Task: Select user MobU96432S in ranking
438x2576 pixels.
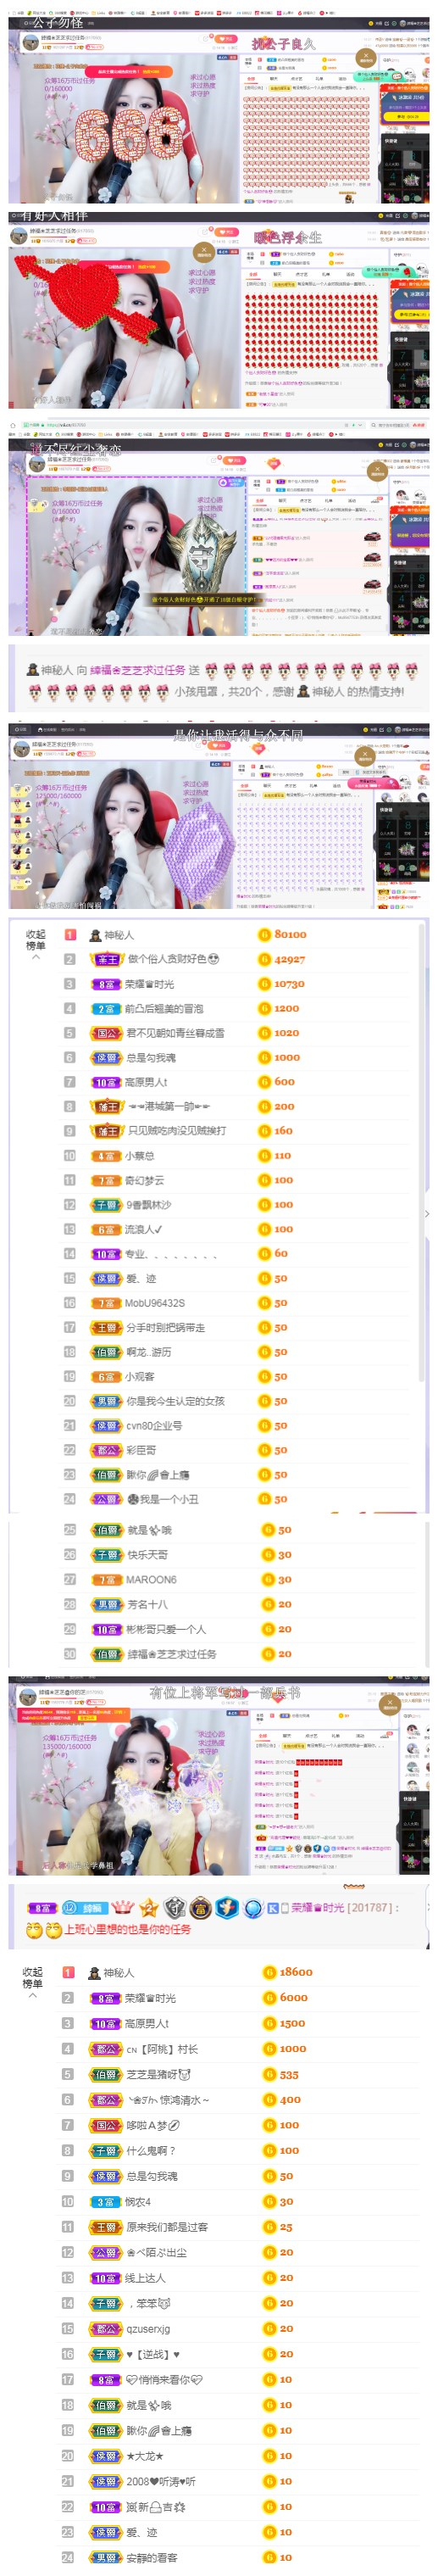Action: 154,1302
